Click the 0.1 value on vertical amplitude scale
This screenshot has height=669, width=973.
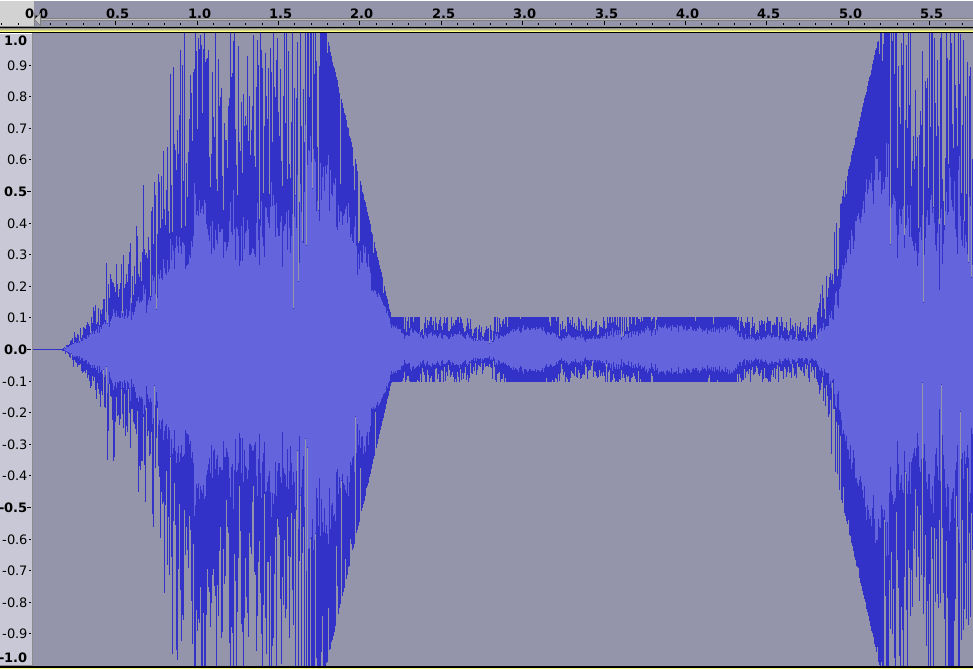tap(17, 318)
